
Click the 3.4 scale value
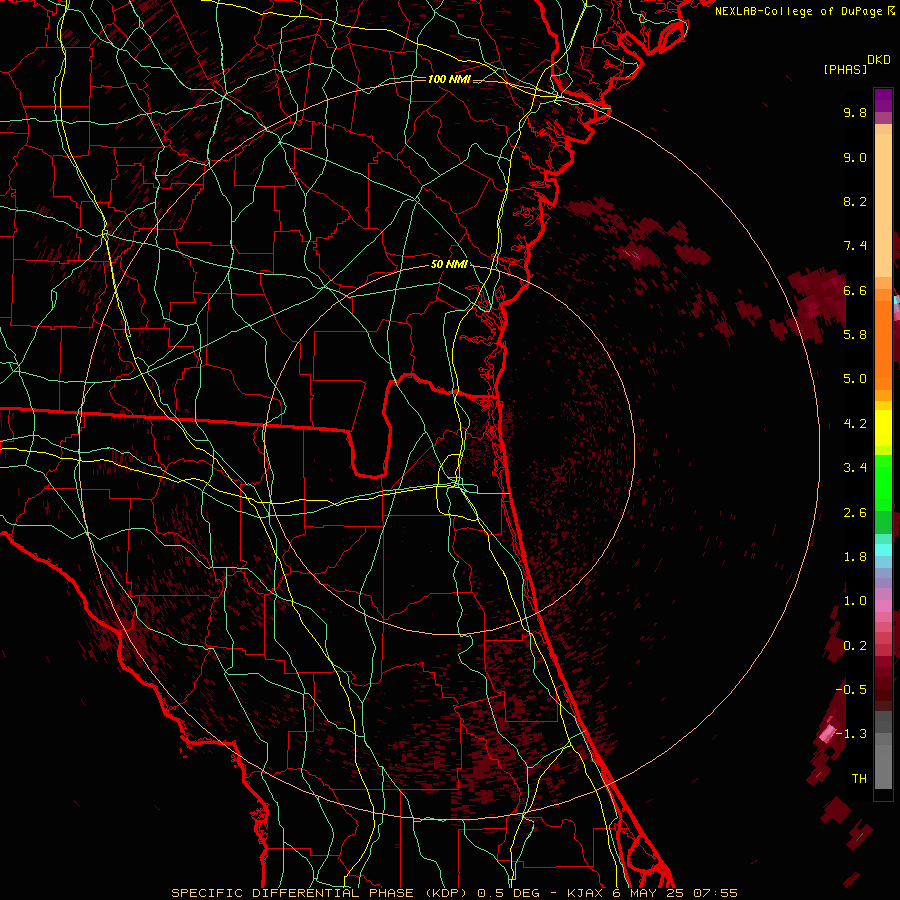coord(855,468)
